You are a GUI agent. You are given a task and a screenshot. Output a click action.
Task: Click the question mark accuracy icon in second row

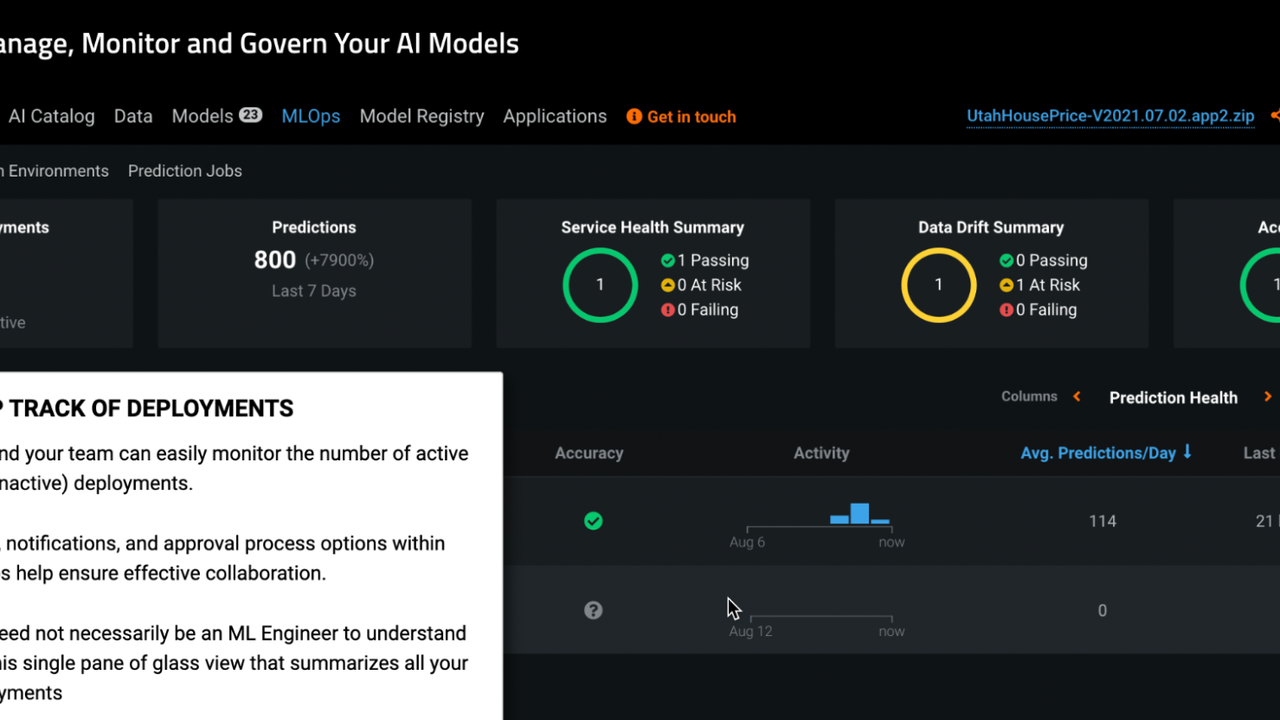[x=593, y=610]
